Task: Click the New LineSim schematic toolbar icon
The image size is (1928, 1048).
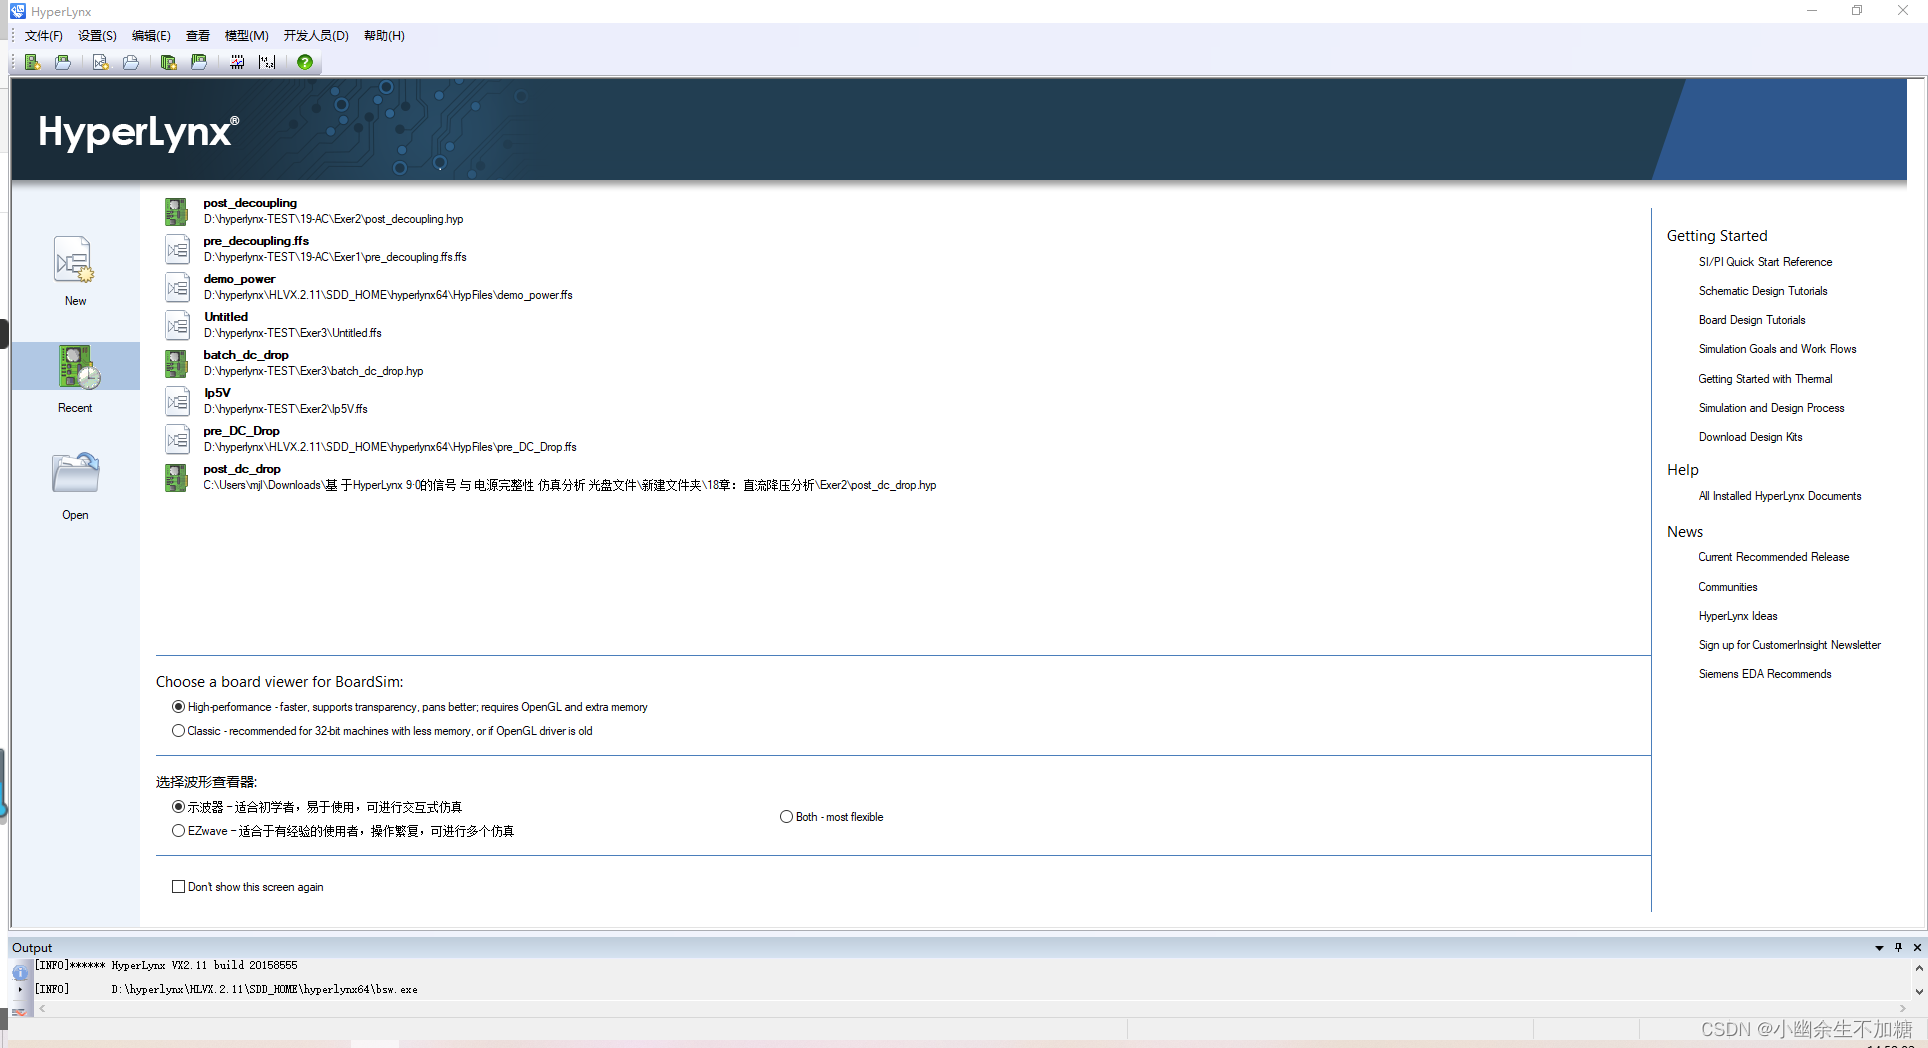Action: tap(100, 62)
